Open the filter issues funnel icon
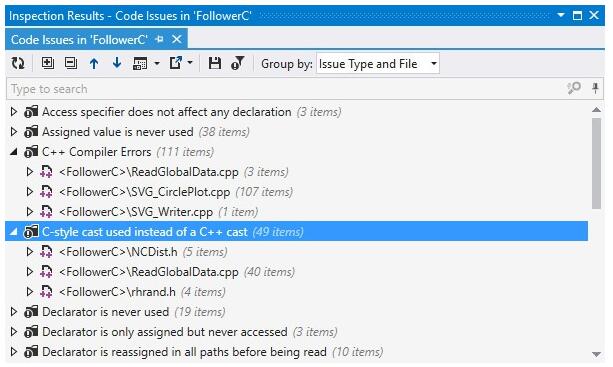The width and height of the screenshot is (613, 367). [x=237, y=63]
